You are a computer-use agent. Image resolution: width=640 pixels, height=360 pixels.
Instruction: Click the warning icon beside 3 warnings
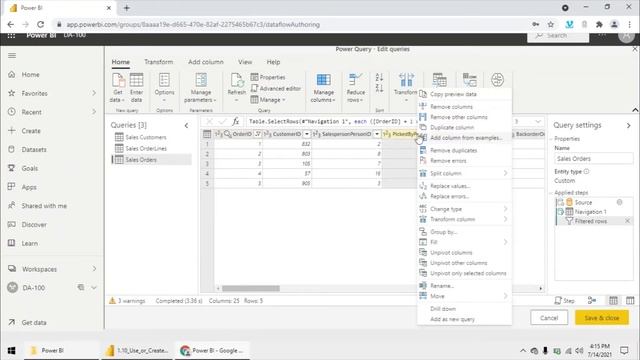pos(112,300)
